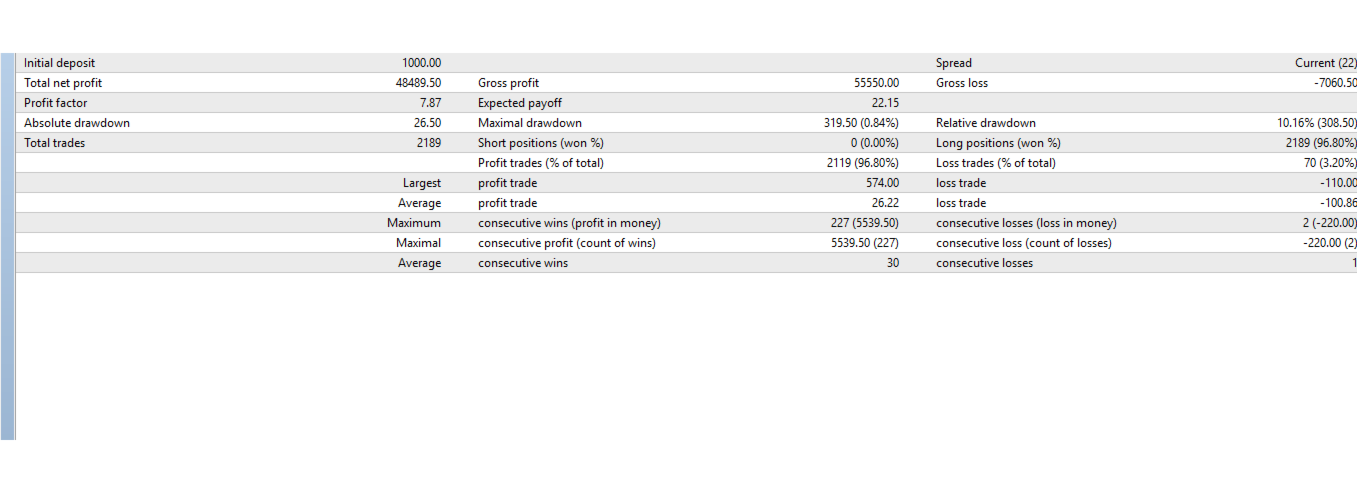1357x493 pixels.
Task: Click the largest profit trade value 574.00
Action: click(x=882, y=183)
